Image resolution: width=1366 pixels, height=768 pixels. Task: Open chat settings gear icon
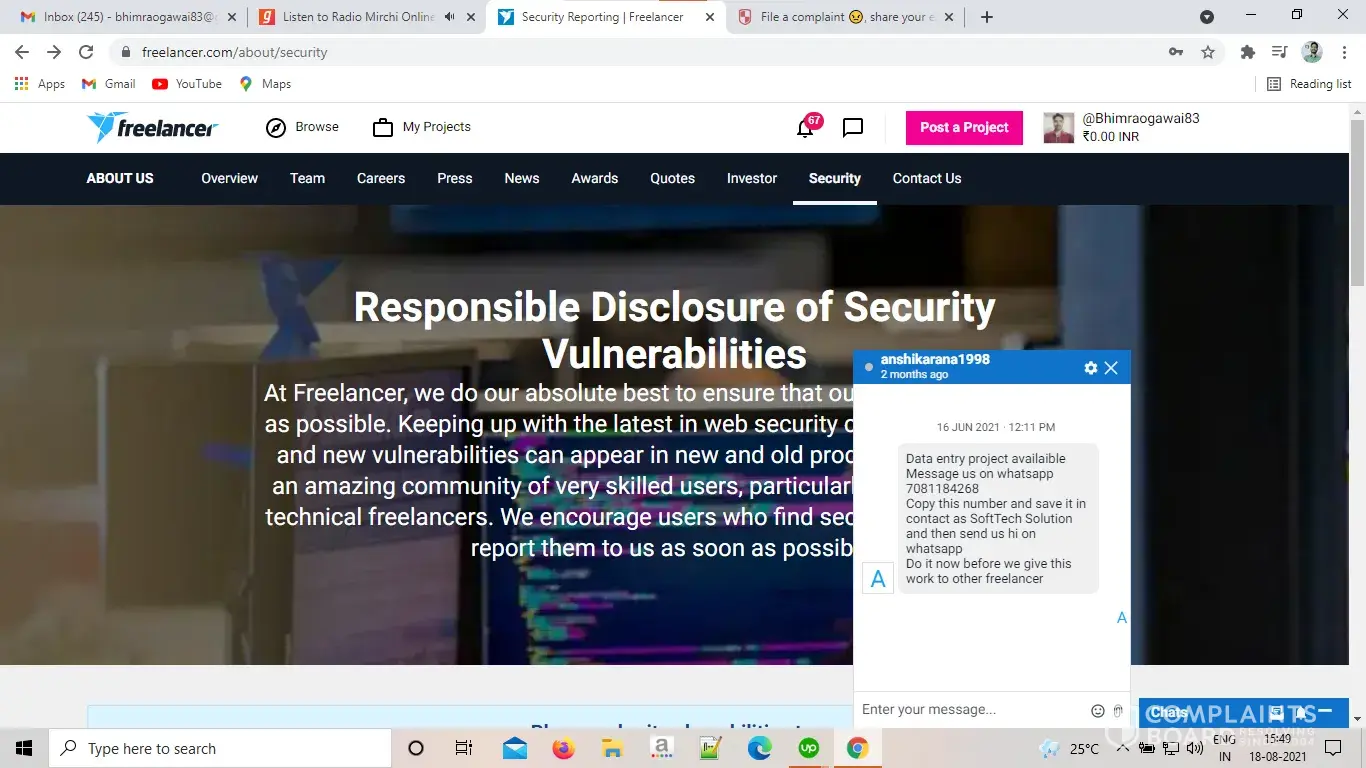1091,368
